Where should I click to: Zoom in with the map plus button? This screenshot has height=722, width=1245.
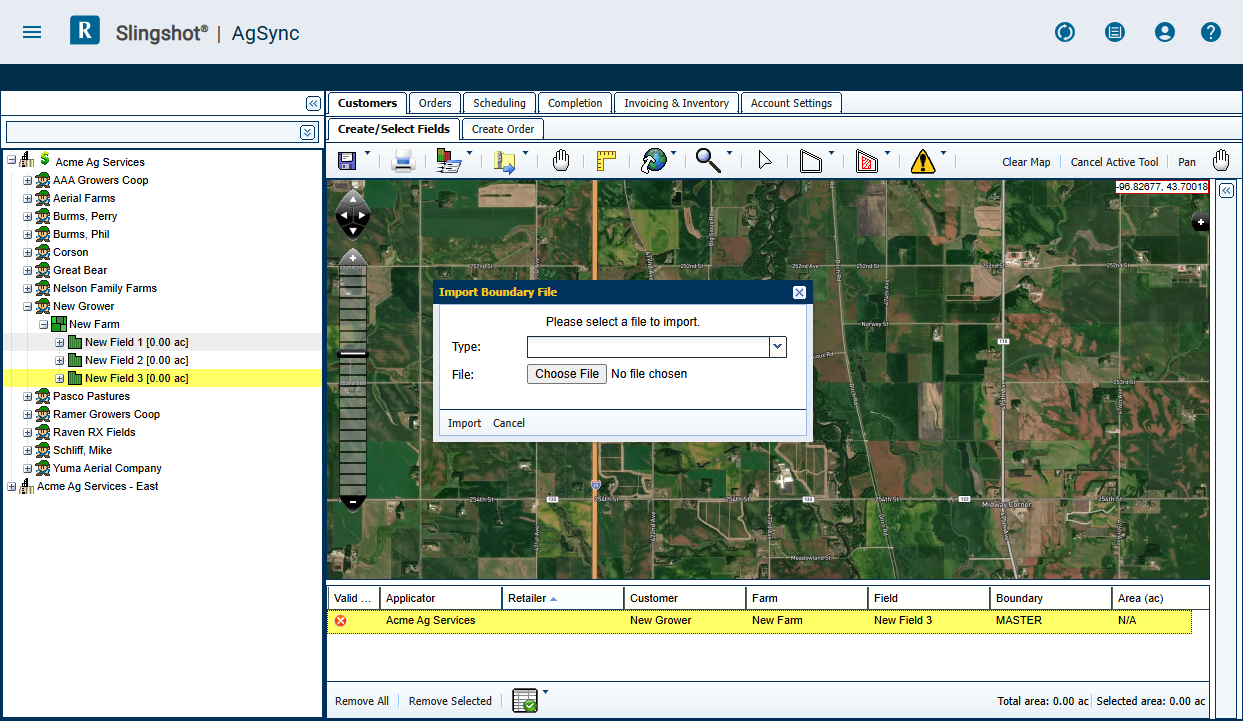click(353, 258)
